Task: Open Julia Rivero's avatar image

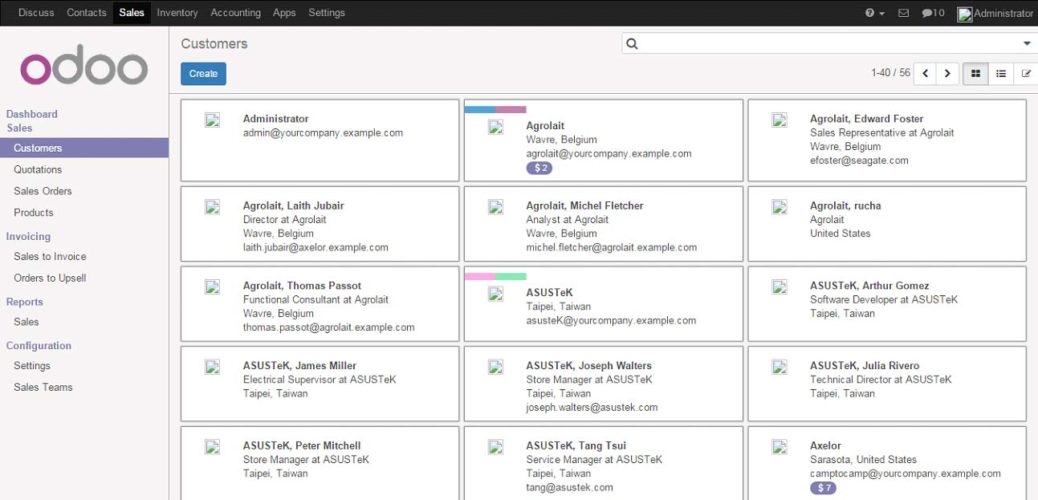Action: click(779, 366)
